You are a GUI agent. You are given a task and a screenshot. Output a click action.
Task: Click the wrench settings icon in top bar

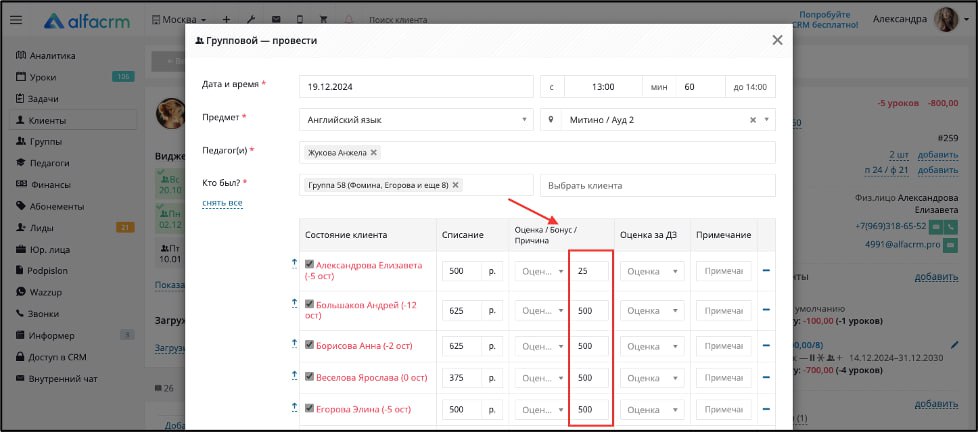point(251,19)
